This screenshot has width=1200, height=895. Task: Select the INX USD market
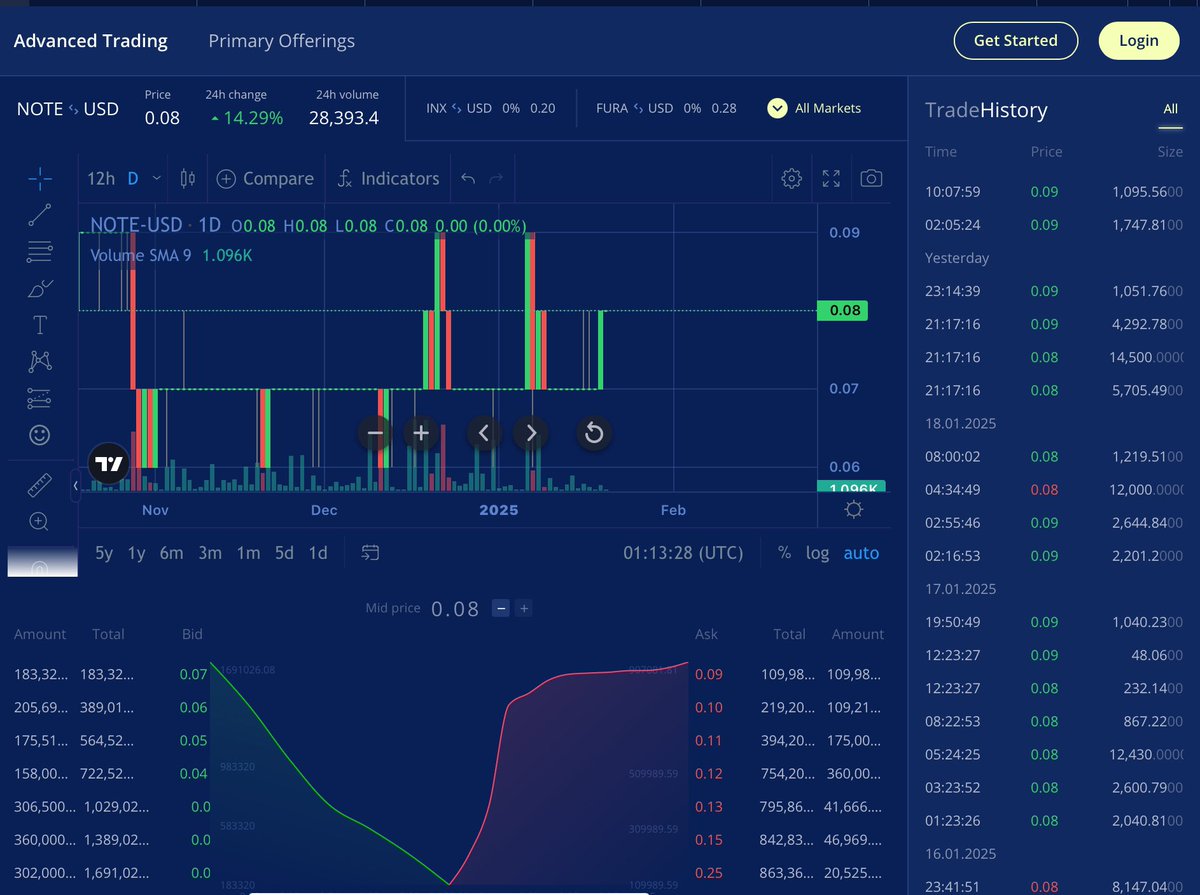(490, 108)
